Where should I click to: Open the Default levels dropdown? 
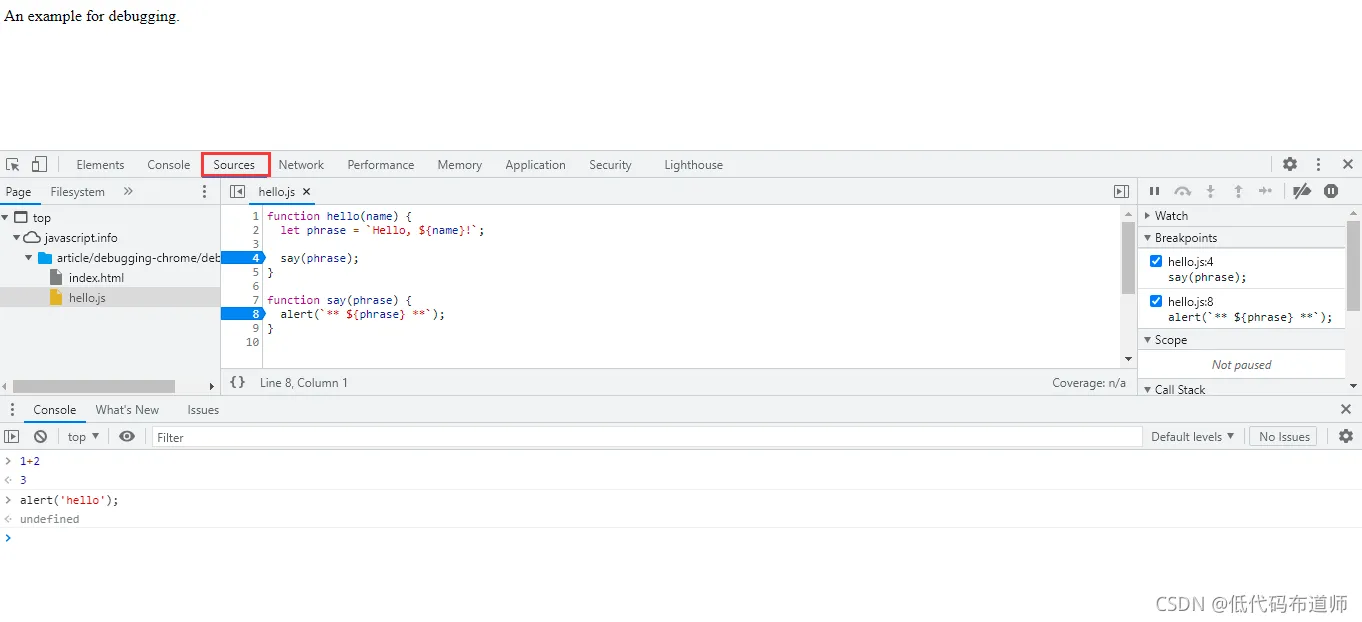coord(1192,436)
